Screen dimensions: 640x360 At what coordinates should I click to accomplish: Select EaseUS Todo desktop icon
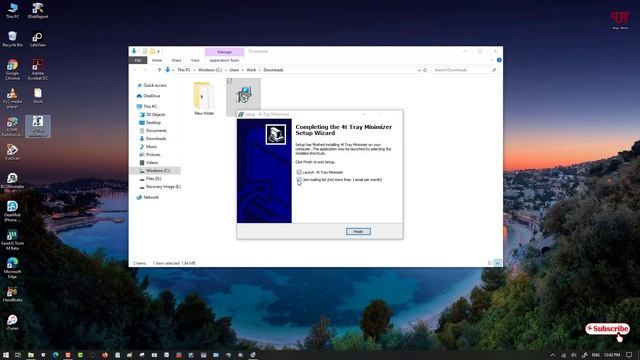pos(12,240)
